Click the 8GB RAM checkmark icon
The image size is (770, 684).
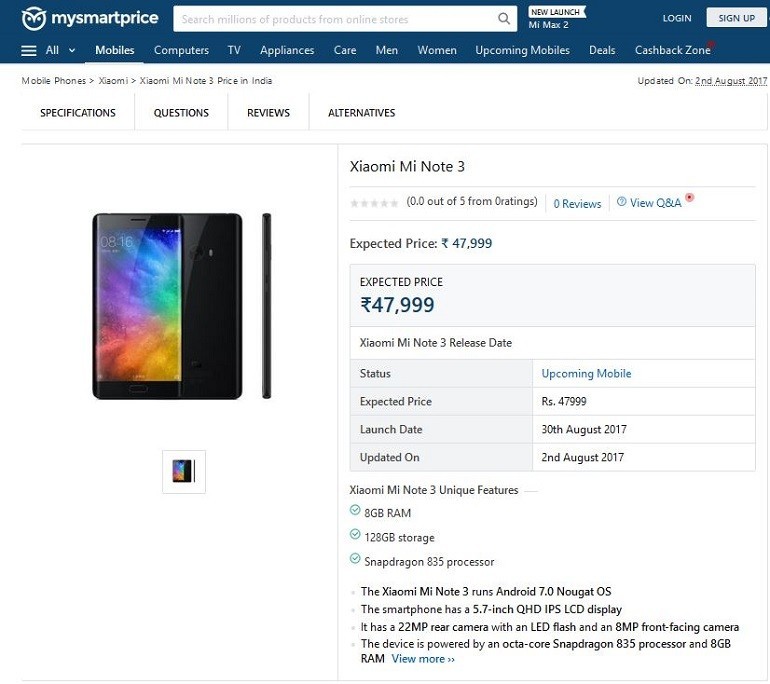click(355, 510)
